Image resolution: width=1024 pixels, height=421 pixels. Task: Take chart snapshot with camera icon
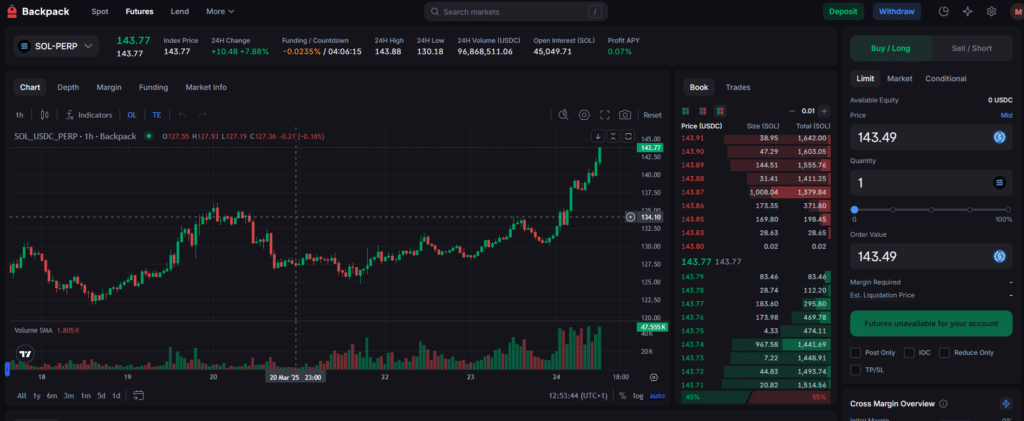pos(625,115)
